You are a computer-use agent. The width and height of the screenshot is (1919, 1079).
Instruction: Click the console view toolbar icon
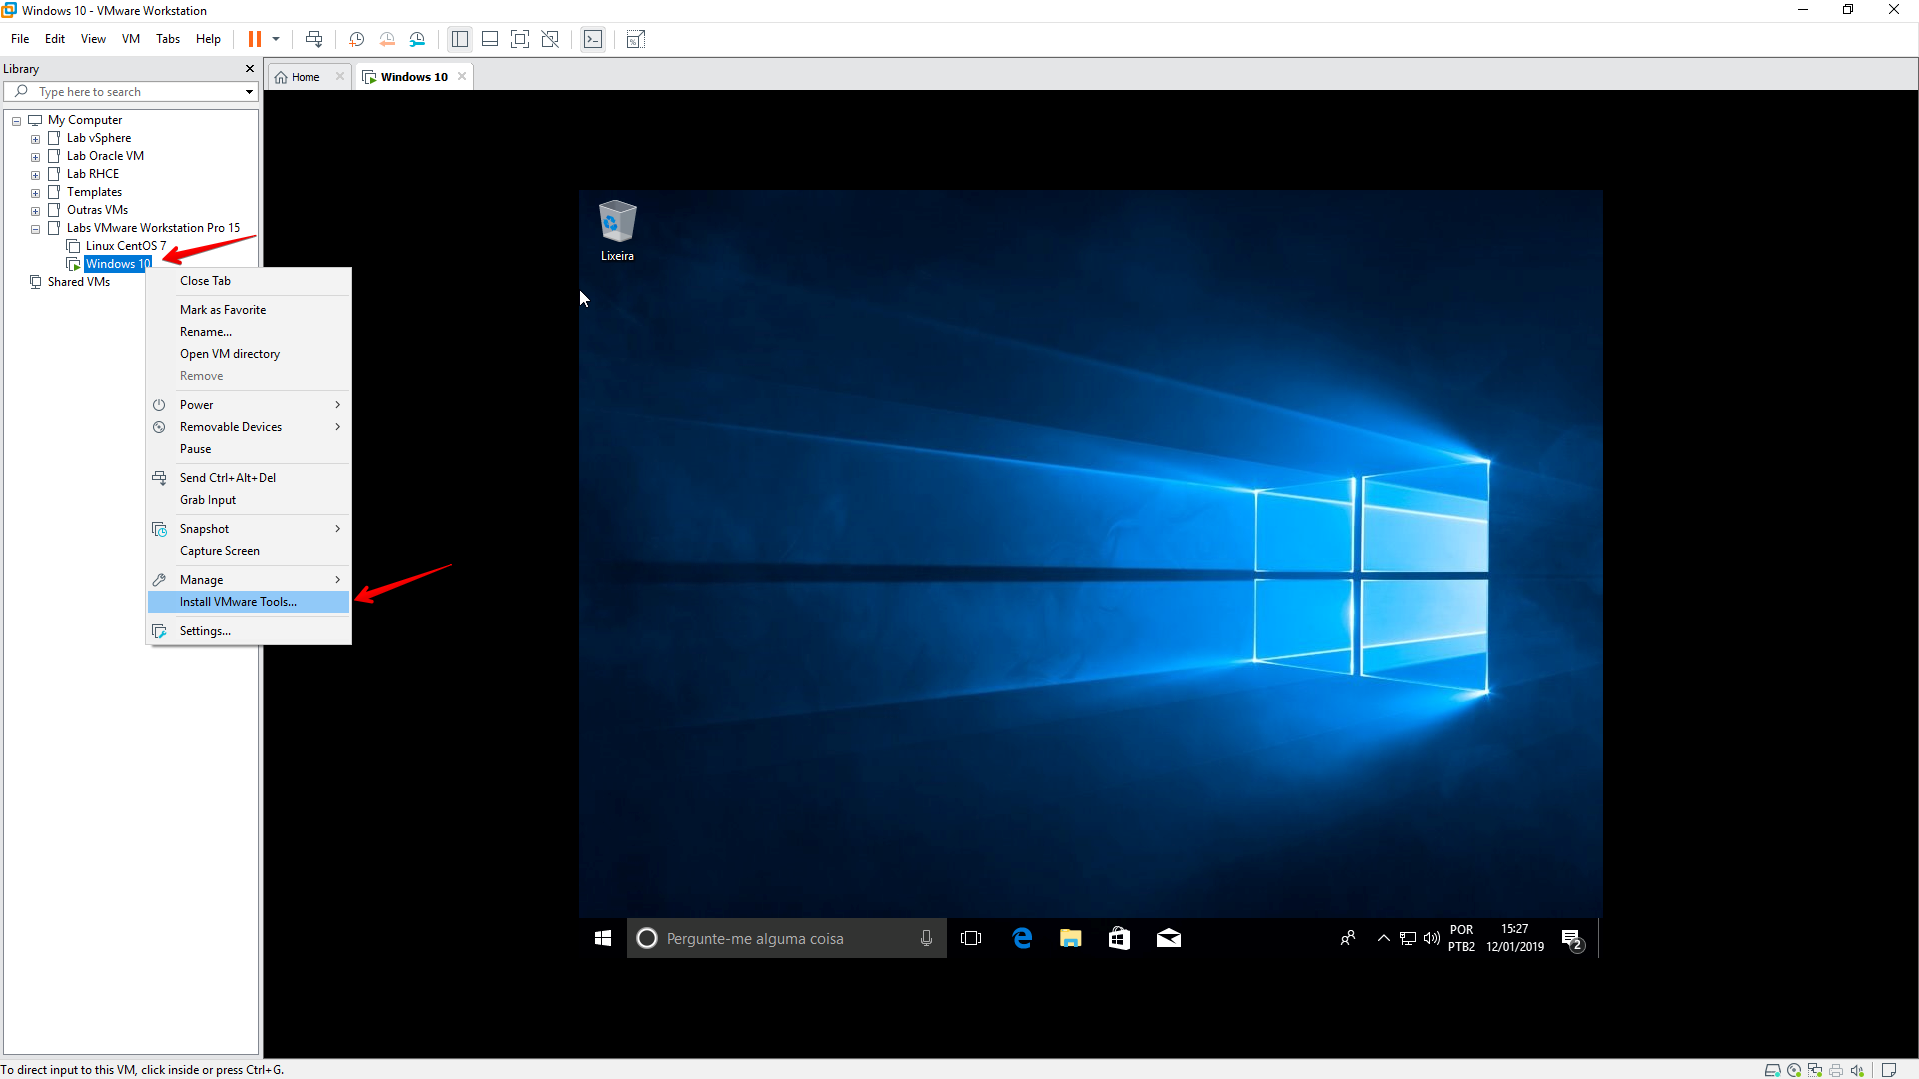click(593, 39)
